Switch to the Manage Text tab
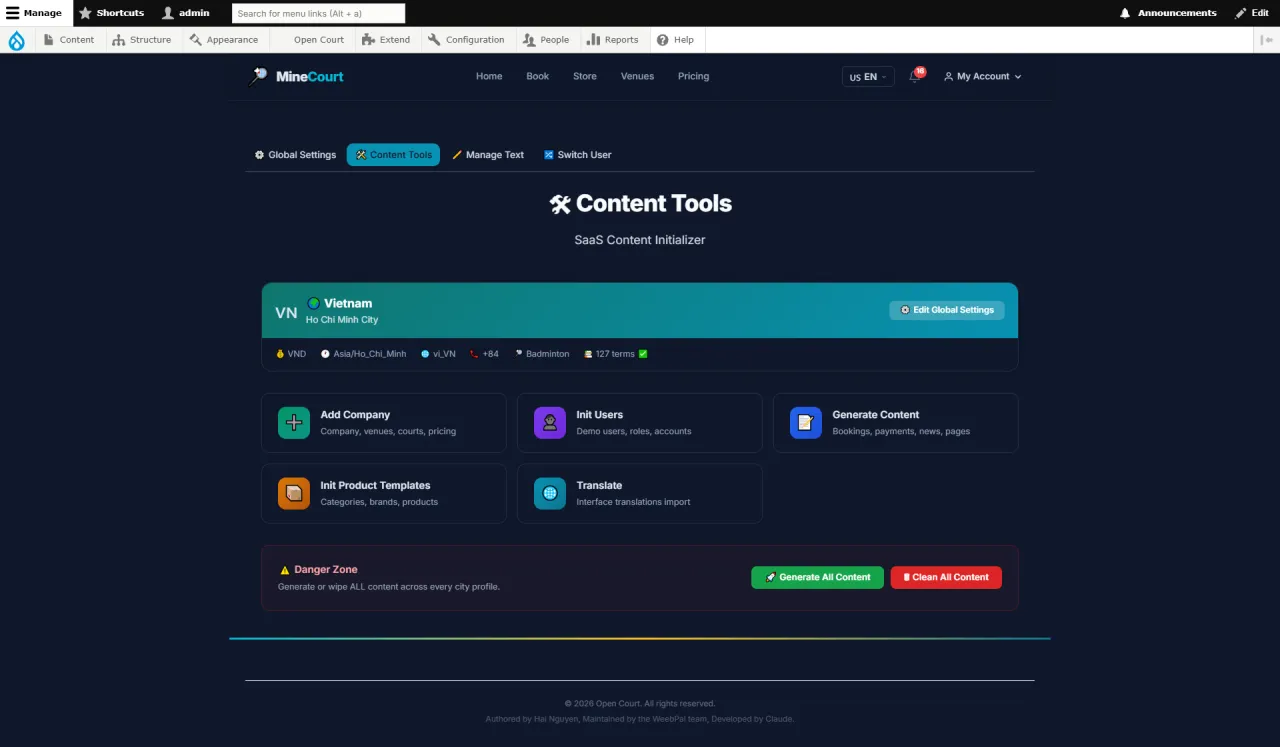 point(488,155)
